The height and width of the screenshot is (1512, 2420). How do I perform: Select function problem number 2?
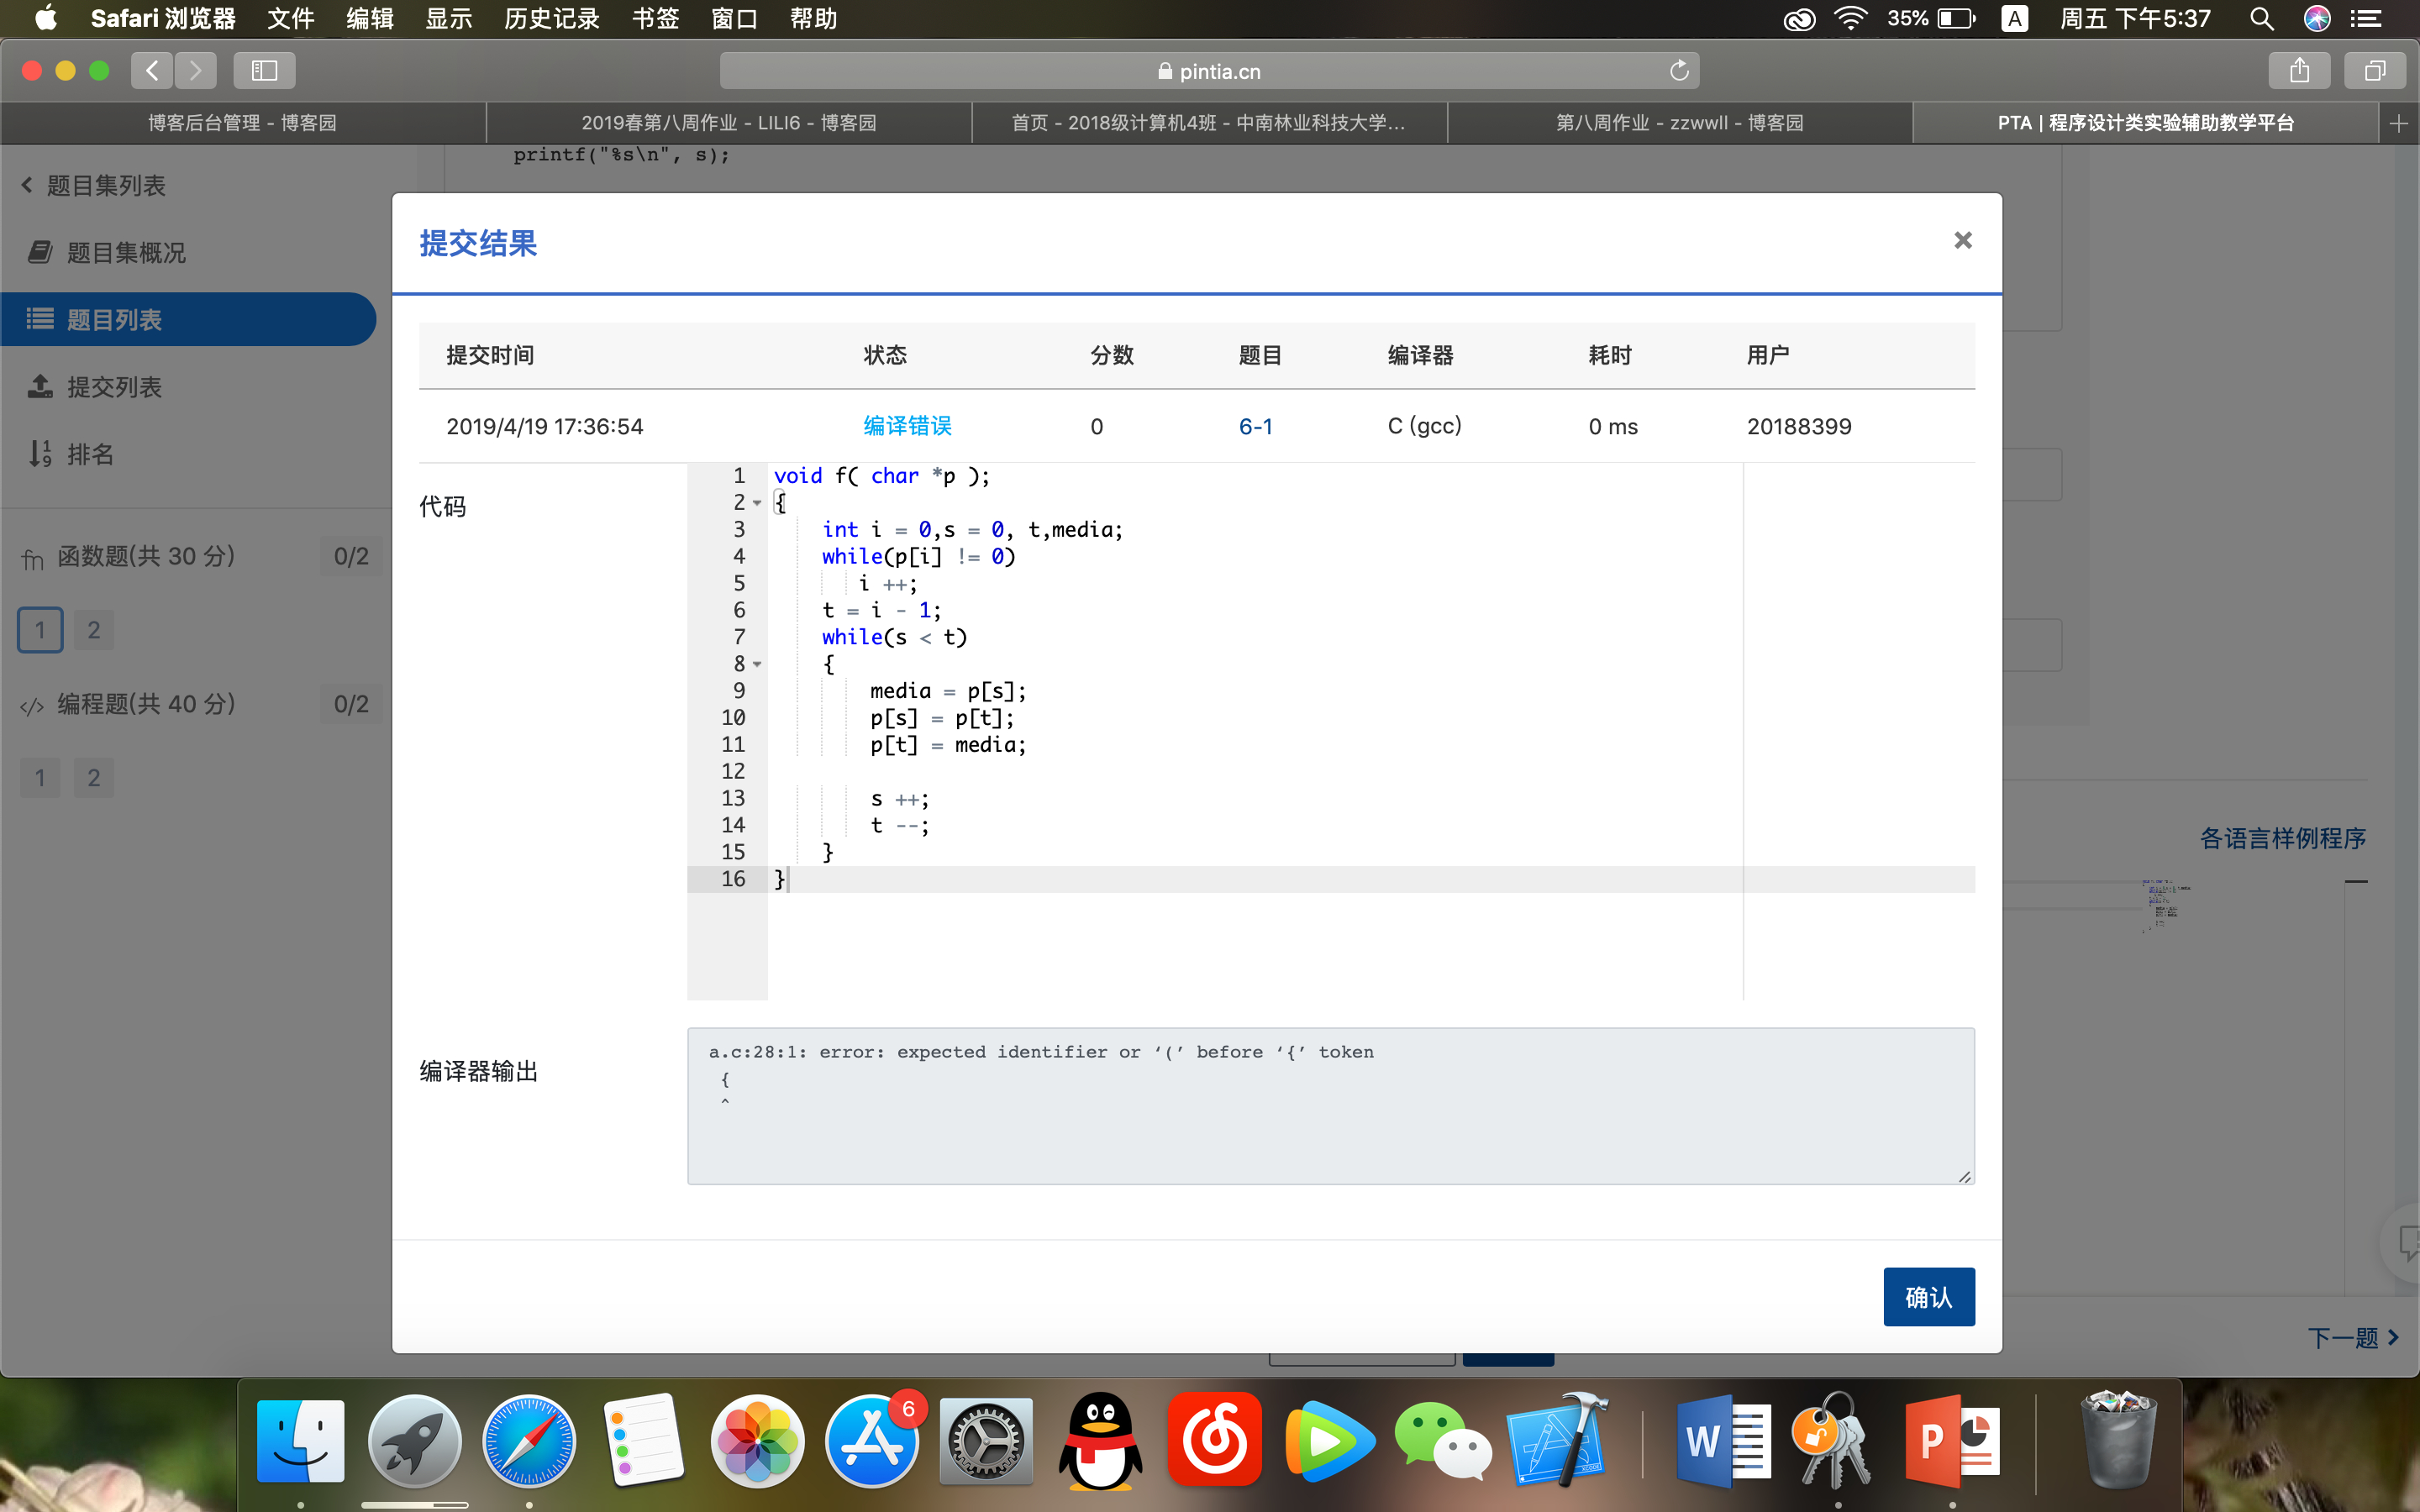click(94, 630)
